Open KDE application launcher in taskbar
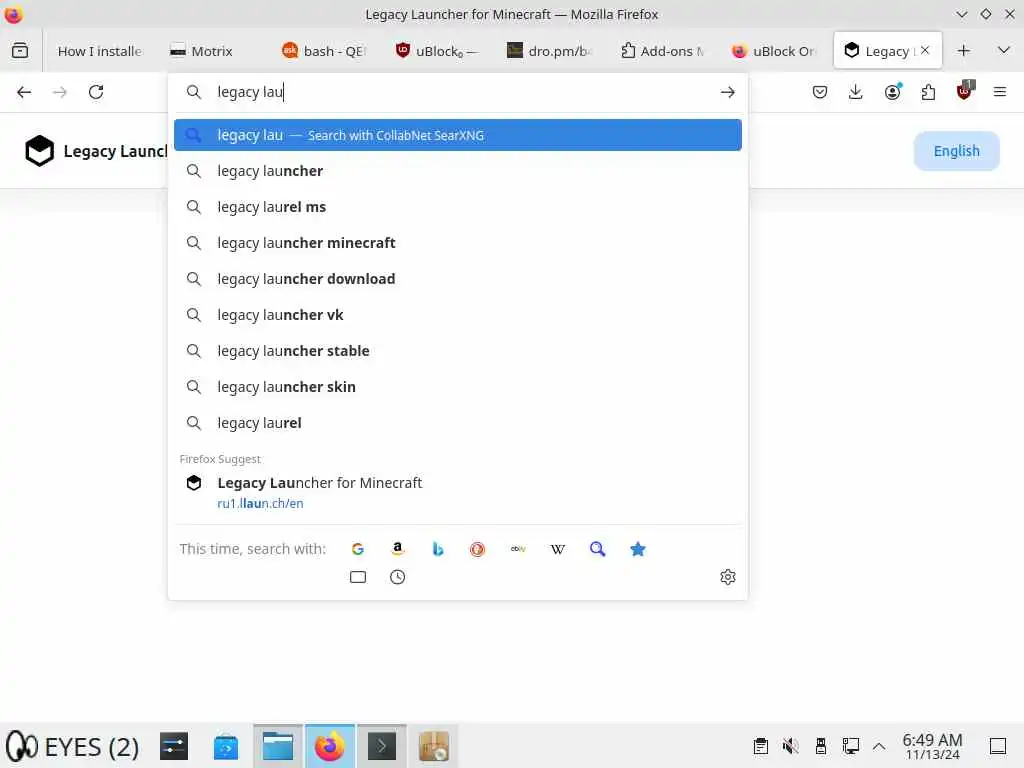The image size is (1024, 768). click(x=22, y=746)
